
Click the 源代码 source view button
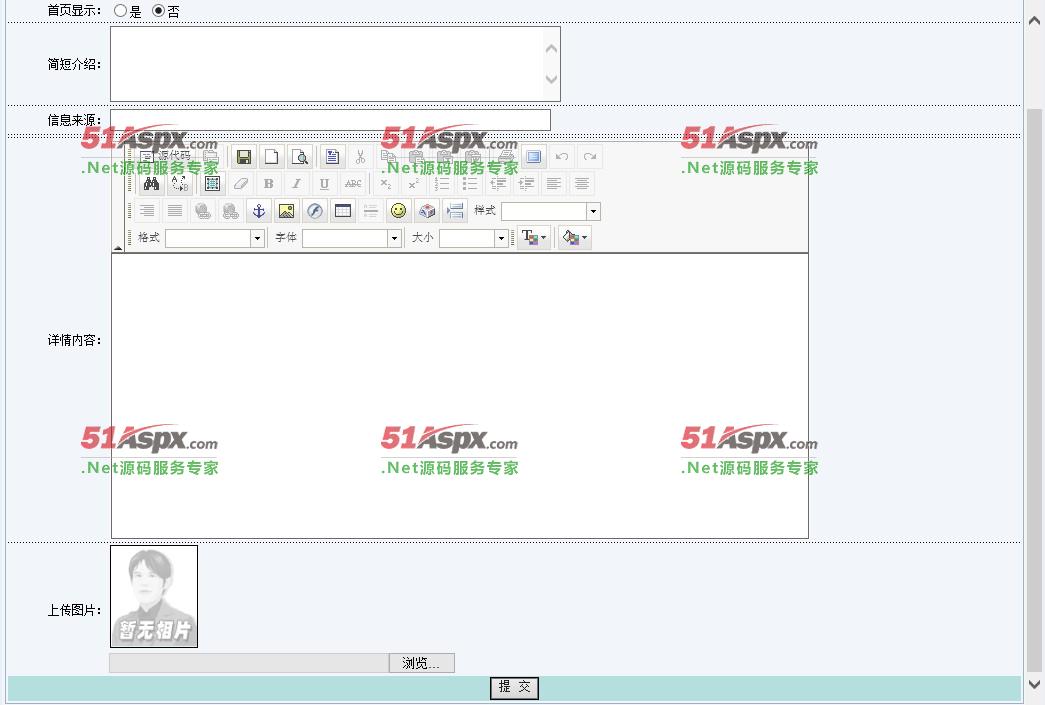click(165, 156)
